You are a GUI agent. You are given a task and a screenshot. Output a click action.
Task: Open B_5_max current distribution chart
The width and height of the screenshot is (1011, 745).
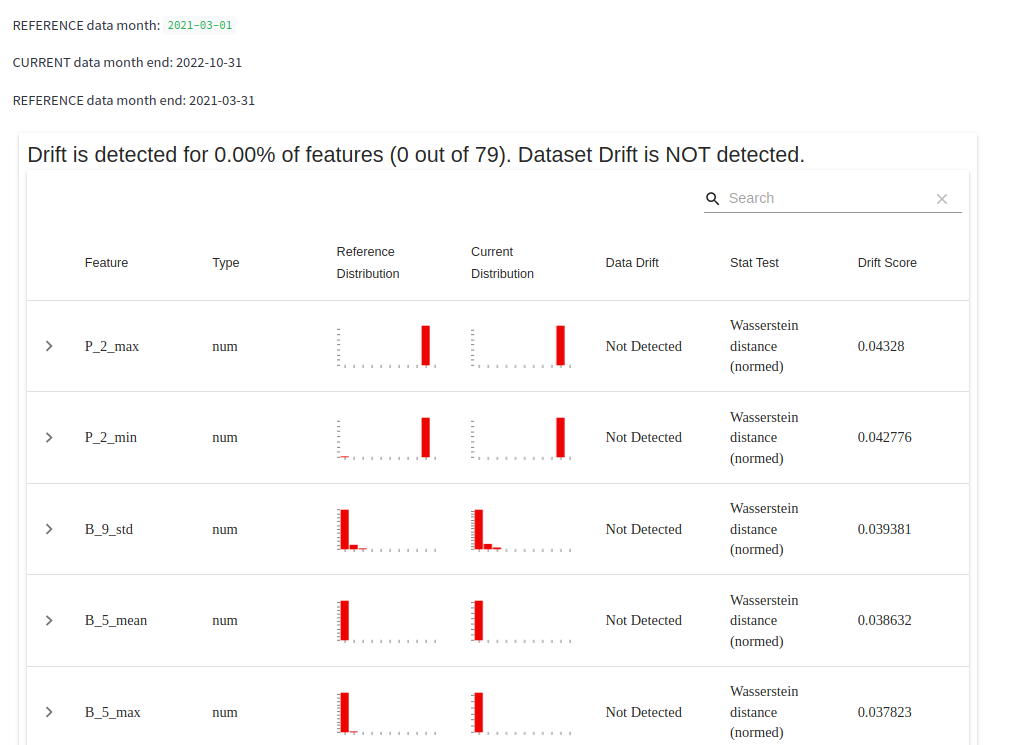point(521,713)
